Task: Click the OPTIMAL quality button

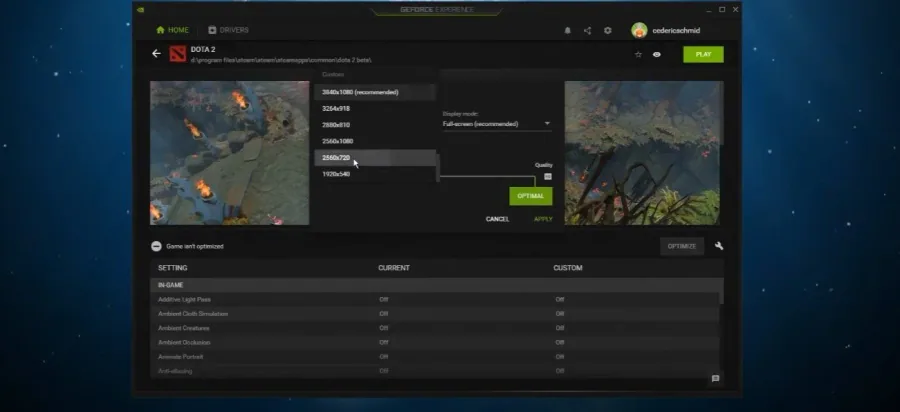Action: pos(530,196)
